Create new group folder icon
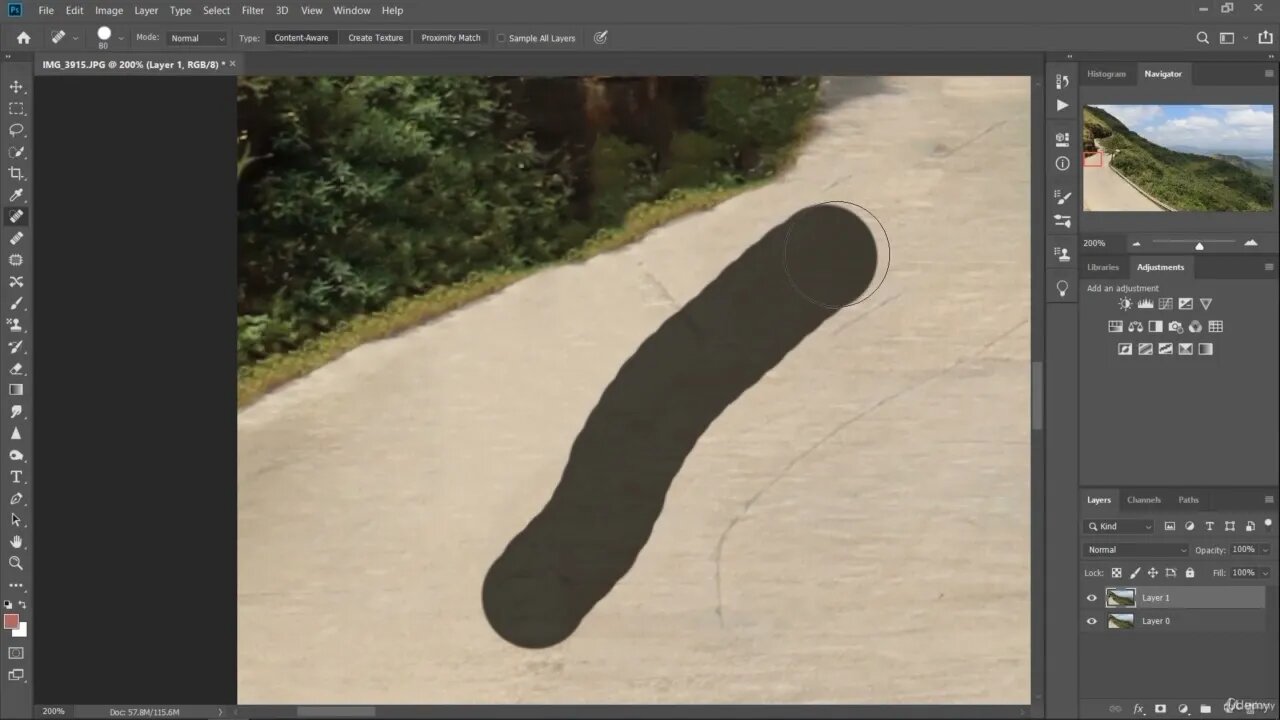Screen dimensions: 1280x720 1205,709
